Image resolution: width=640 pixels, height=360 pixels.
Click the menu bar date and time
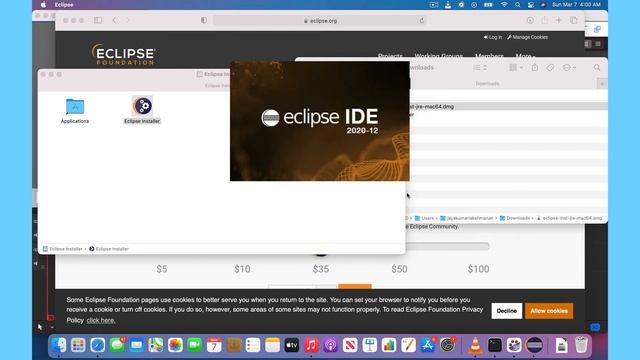[x=576, y=5]
